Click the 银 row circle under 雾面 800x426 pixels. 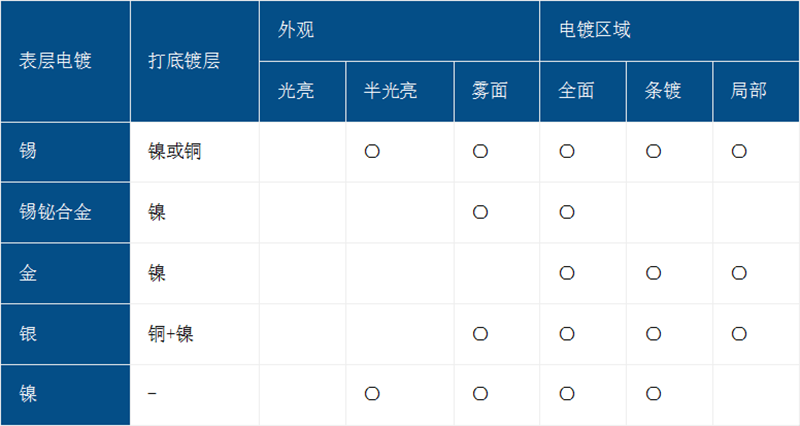click(x=480, y=334)
